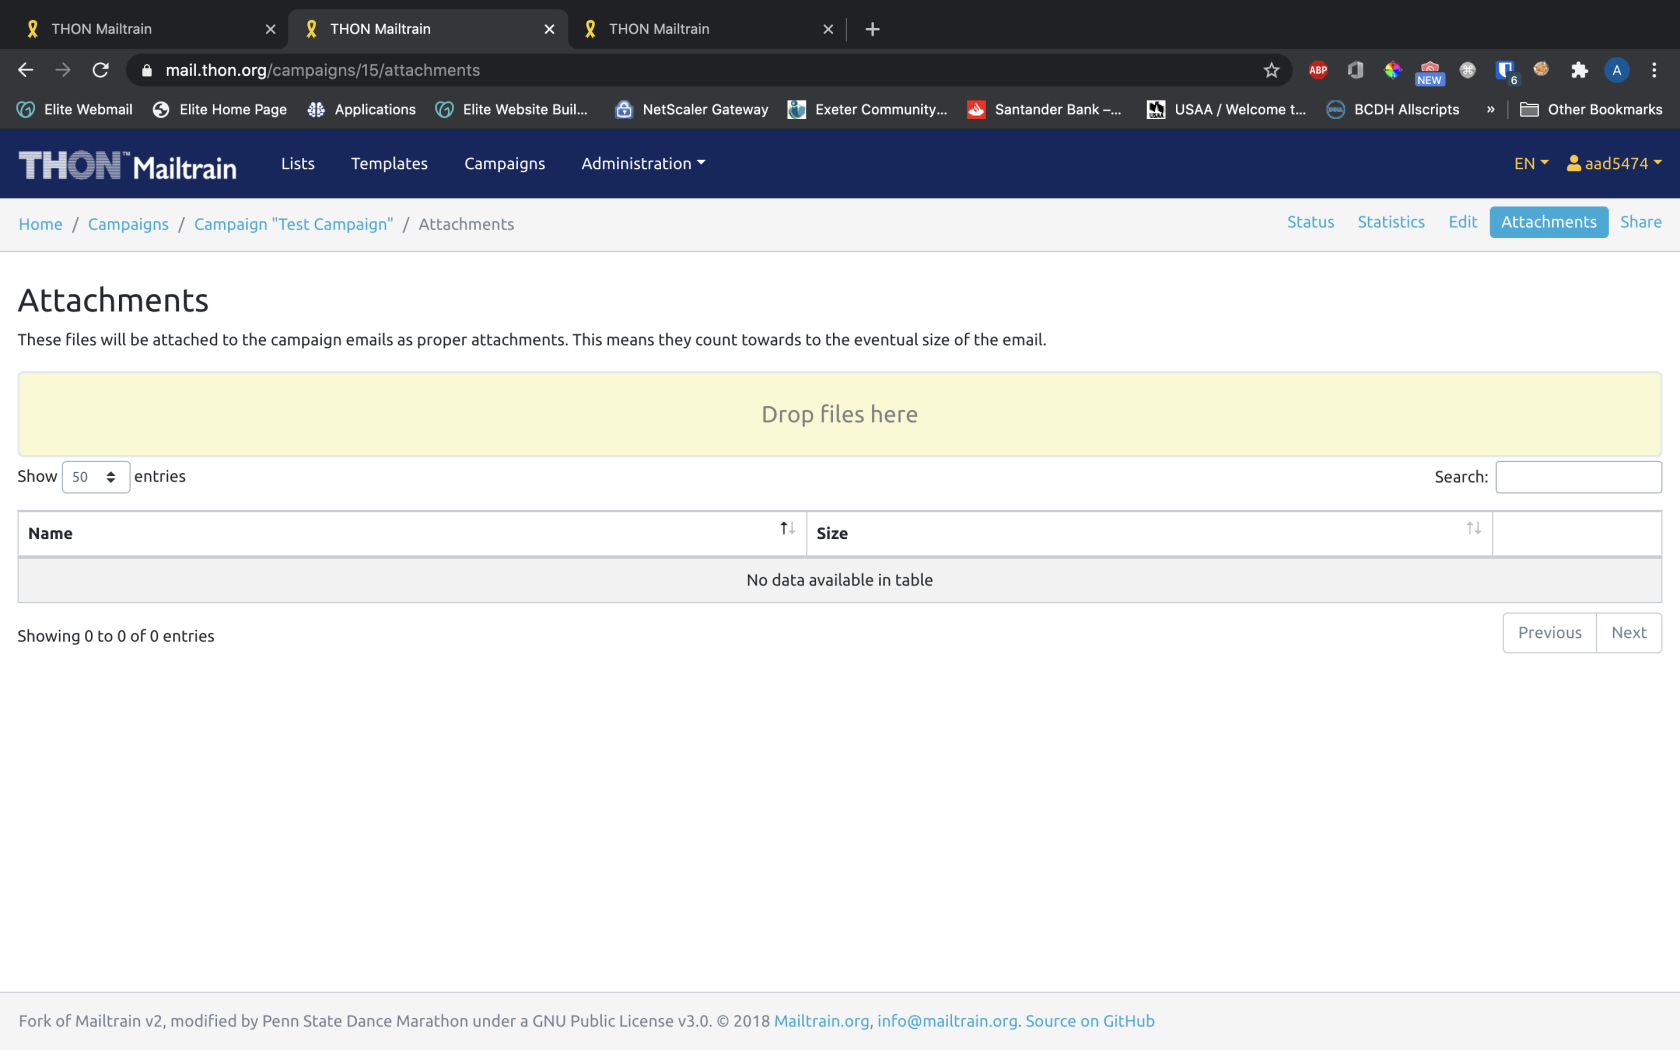Image resolution: width=1680 pixels, height=1050 pixels.
Task: Show more bookmarks with double chevron
Action: 1490,109
